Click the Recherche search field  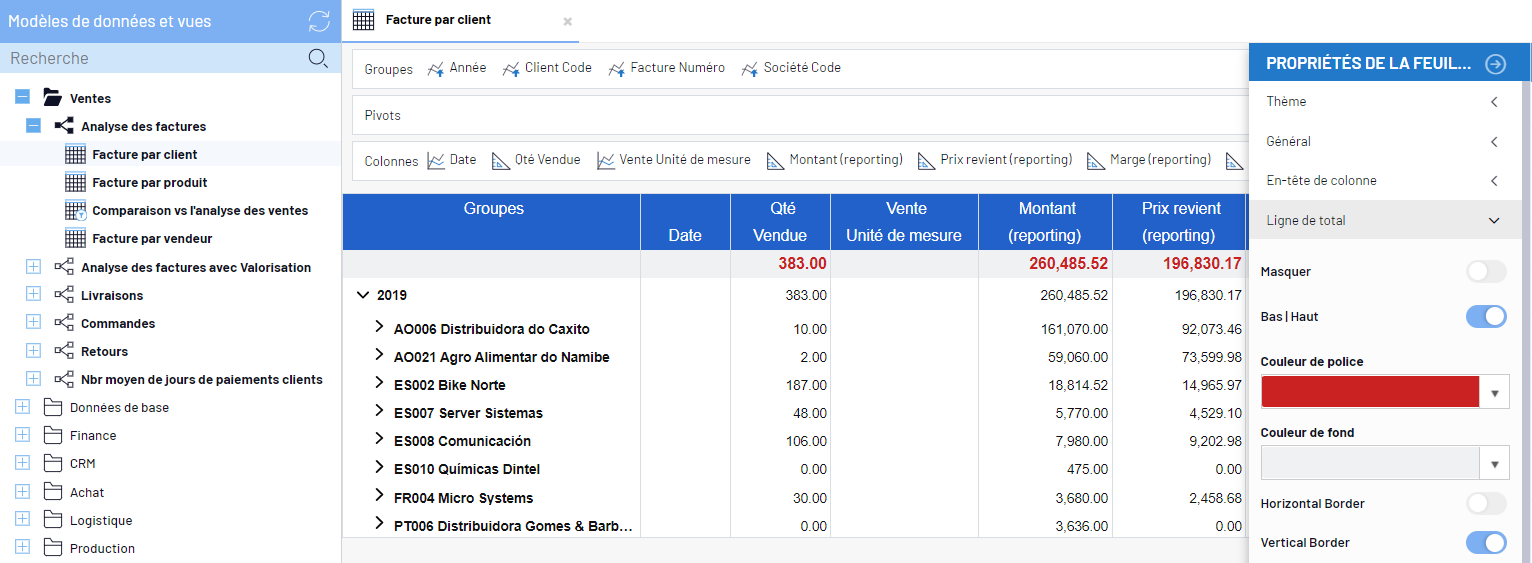point(150,58)
